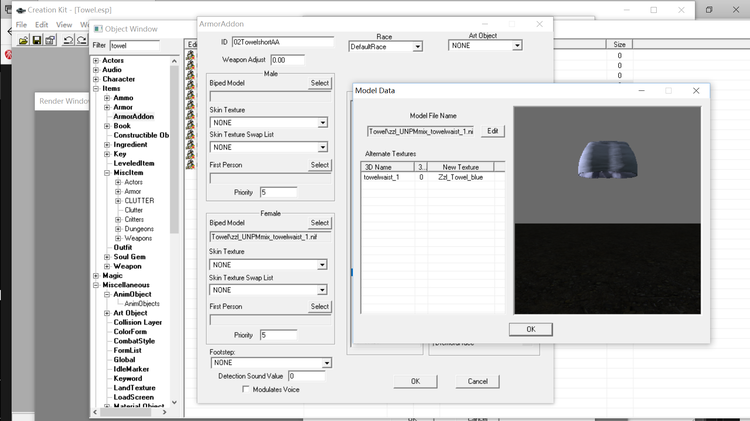Image resolution: width=750 pixels, height=421 pixels.
Task: Click the Weapon Adjust value field
Action: tap(287, 60)
